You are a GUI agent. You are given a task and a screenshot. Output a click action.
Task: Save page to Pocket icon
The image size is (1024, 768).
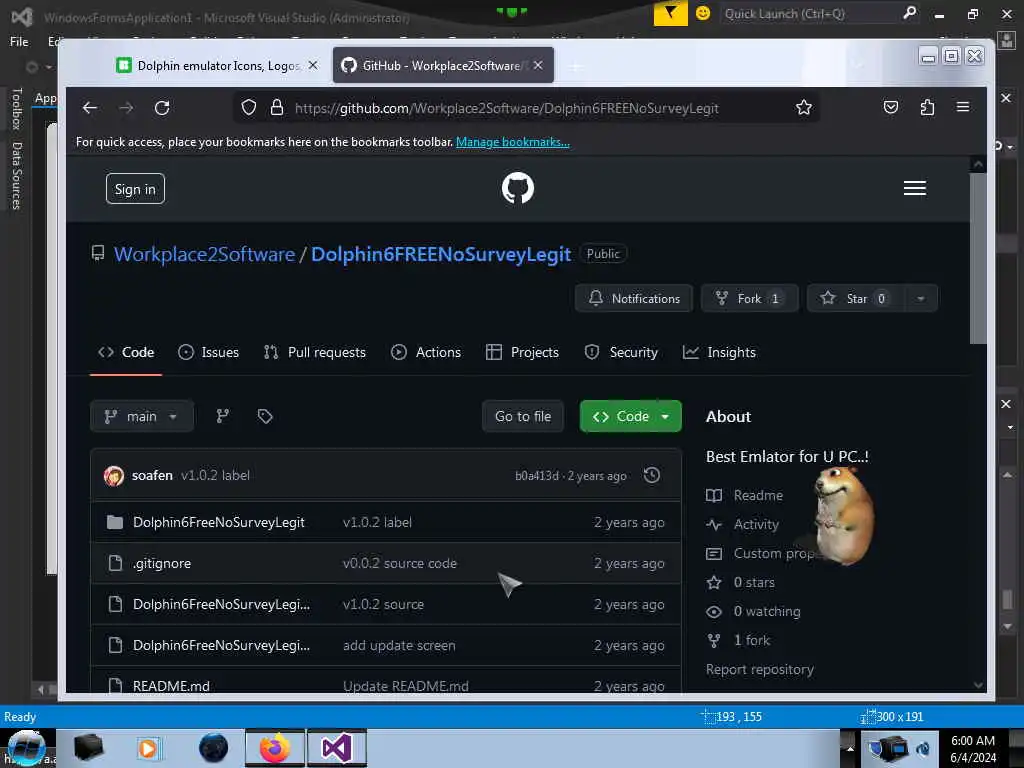(x=891, y=107)
